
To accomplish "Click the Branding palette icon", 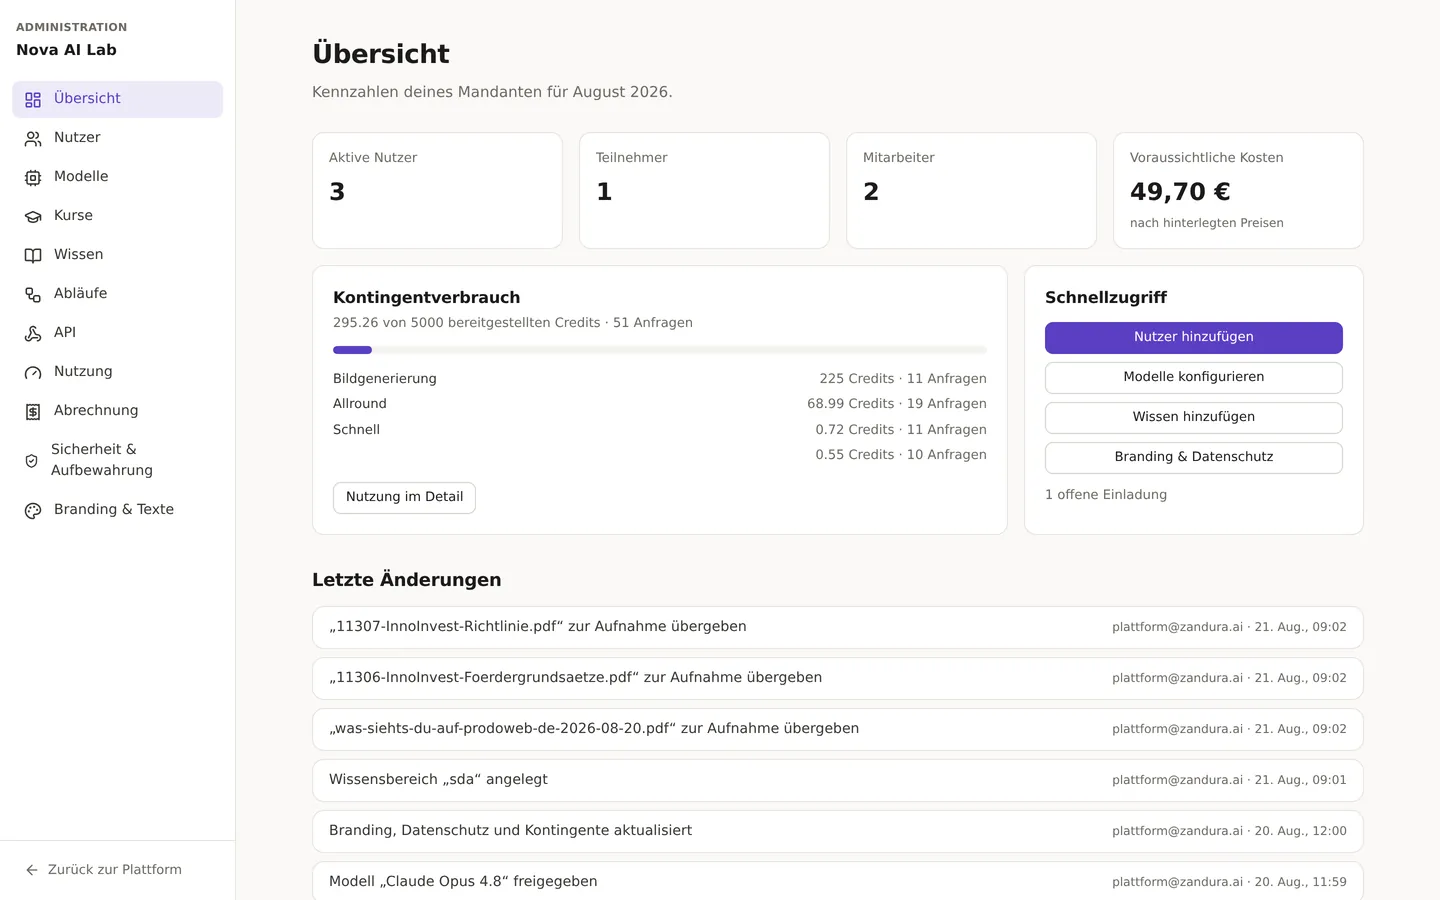I will [x=33, y=510].
